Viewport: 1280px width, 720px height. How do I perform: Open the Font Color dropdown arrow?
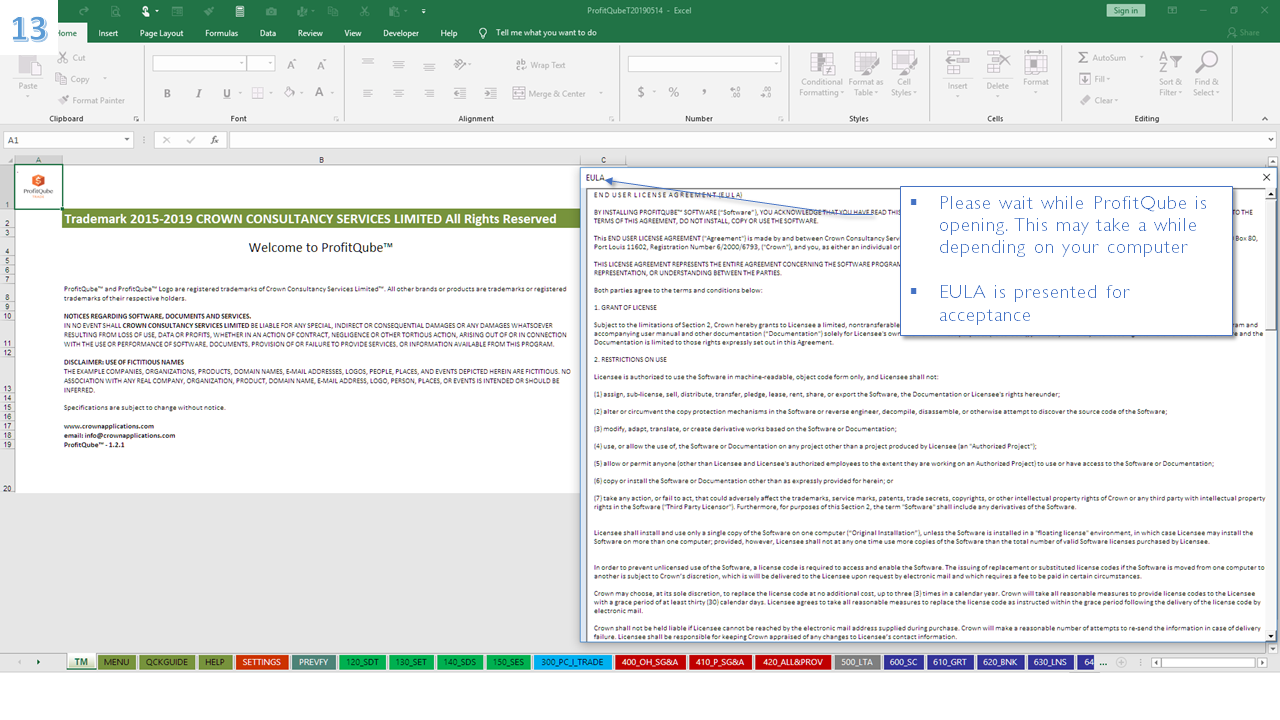[x=332, y=93]
